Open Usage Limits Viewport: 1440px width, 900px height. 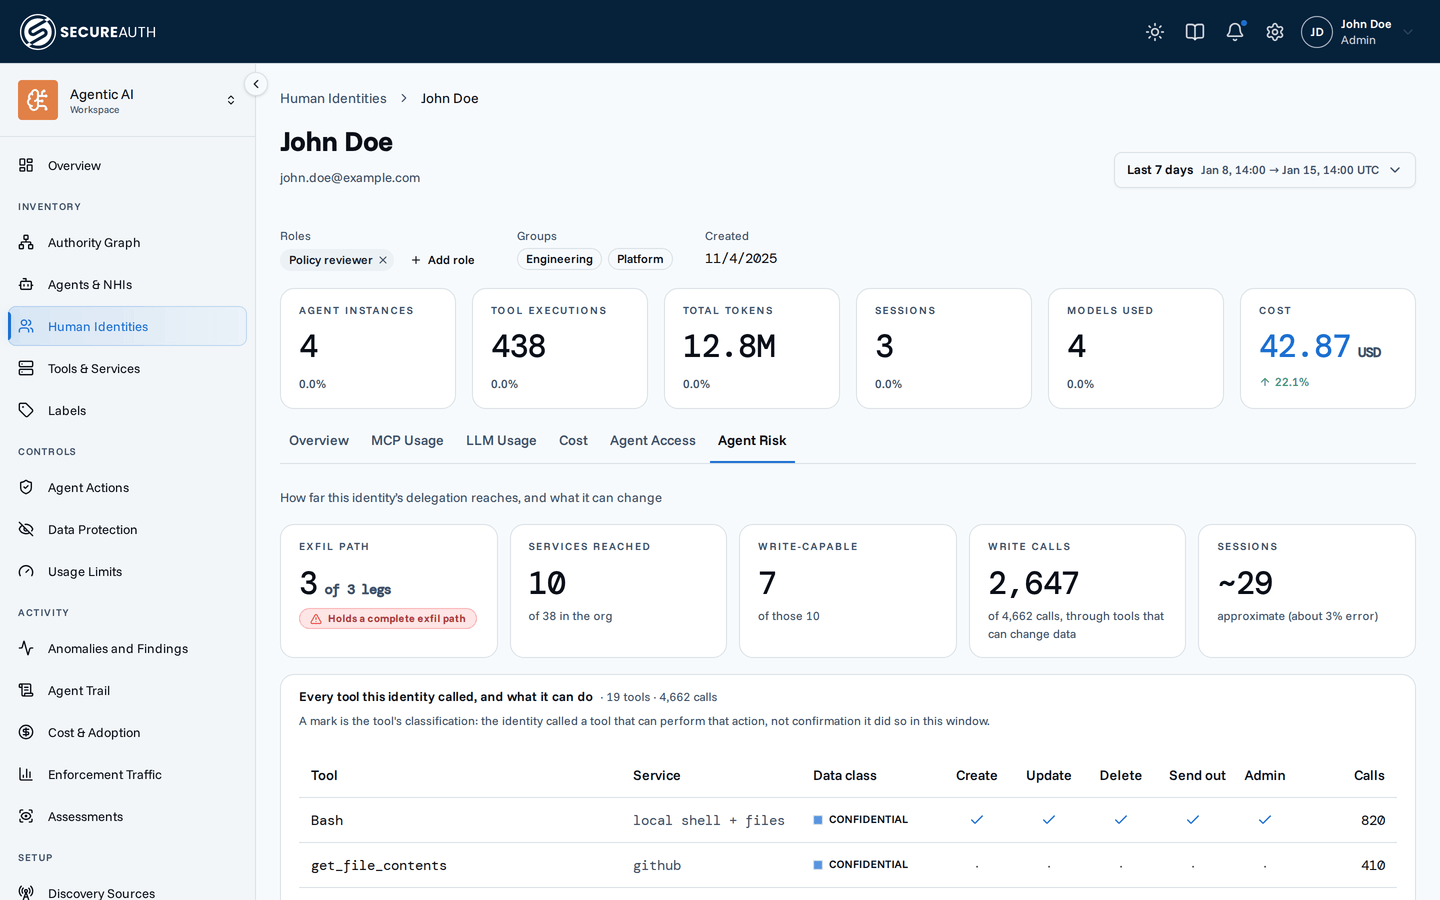click(x=127, y=571)
